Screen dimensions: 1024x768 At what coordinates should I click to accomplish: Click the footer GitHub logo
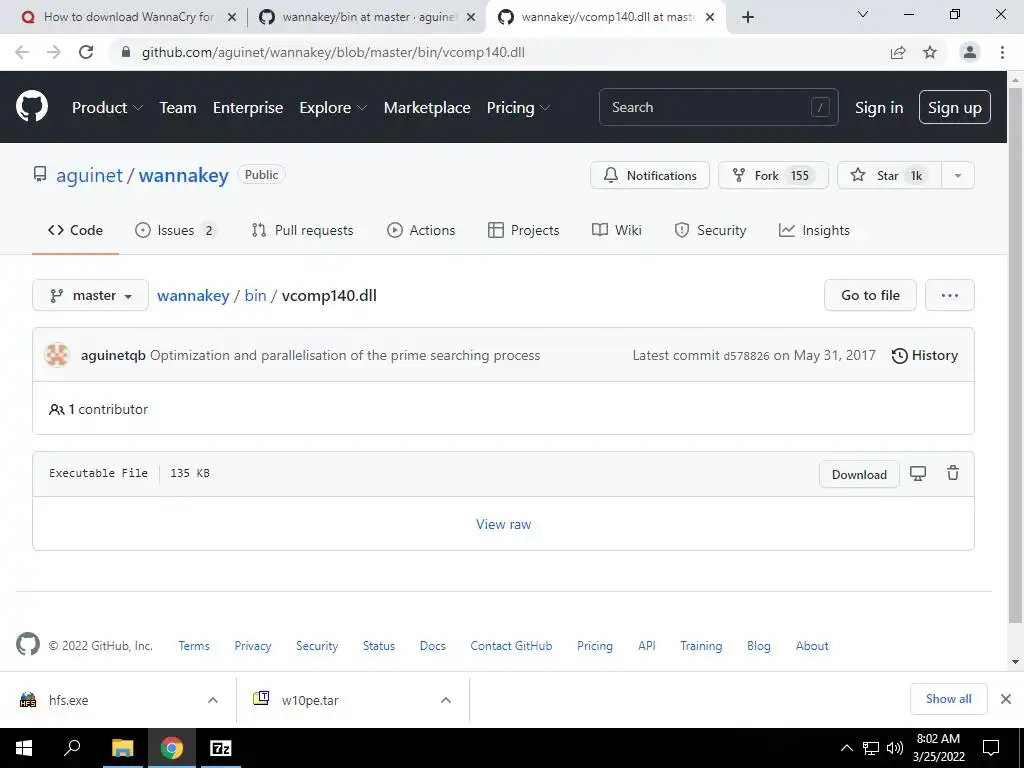[27, 645]
